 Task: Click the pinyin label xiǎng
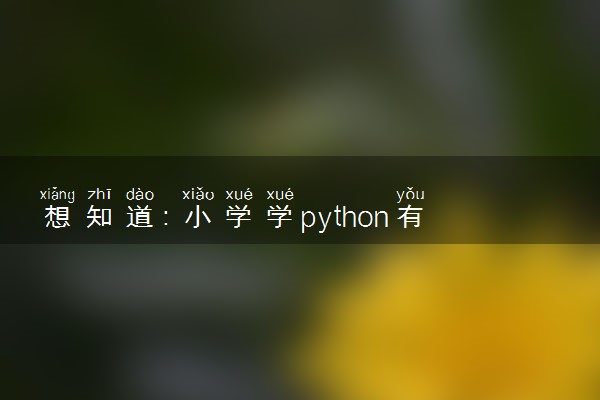(57, 195)
